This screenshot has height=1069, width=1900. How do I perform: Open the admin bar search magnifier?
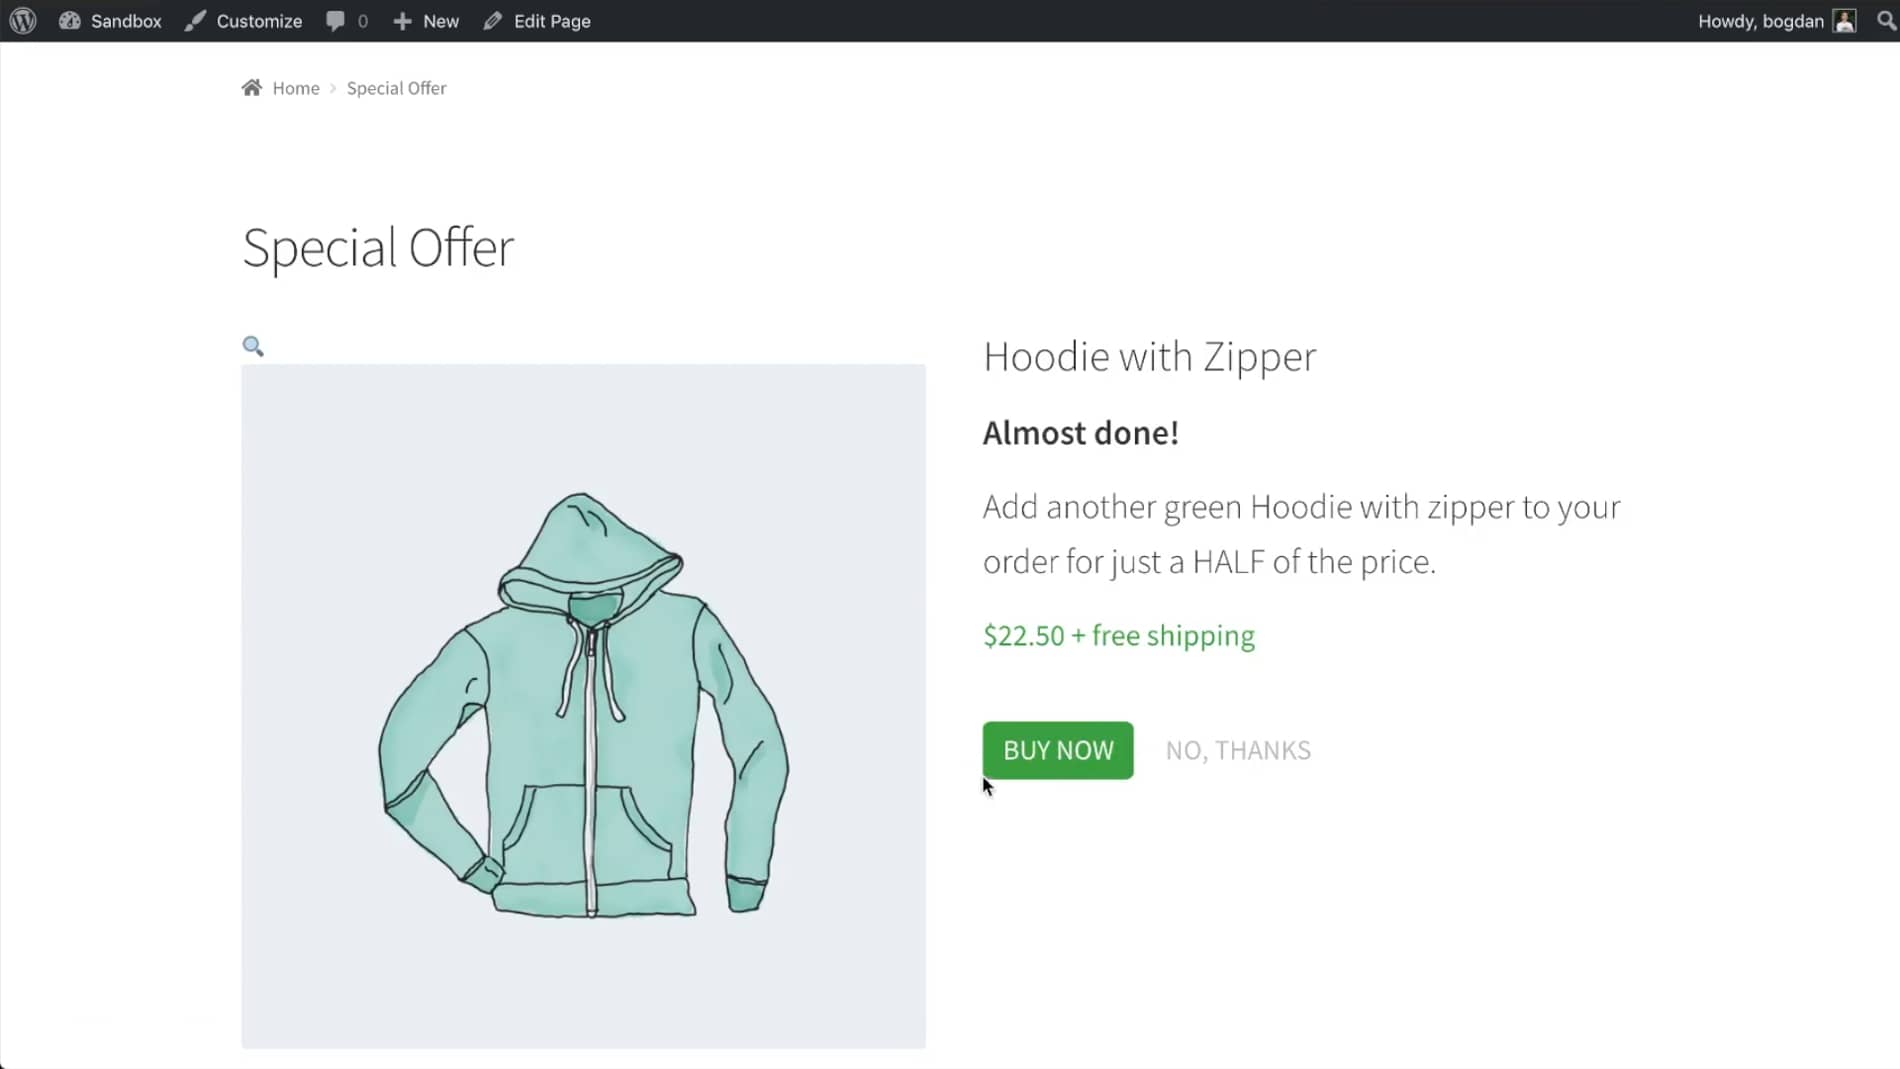[1886, 21]
